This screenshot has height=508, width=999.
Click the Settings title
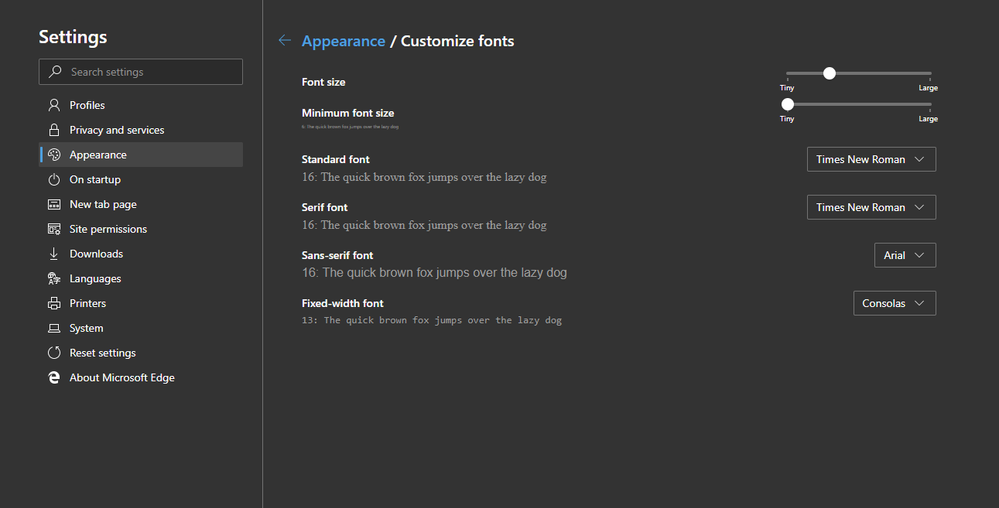[x=73, y=37]
